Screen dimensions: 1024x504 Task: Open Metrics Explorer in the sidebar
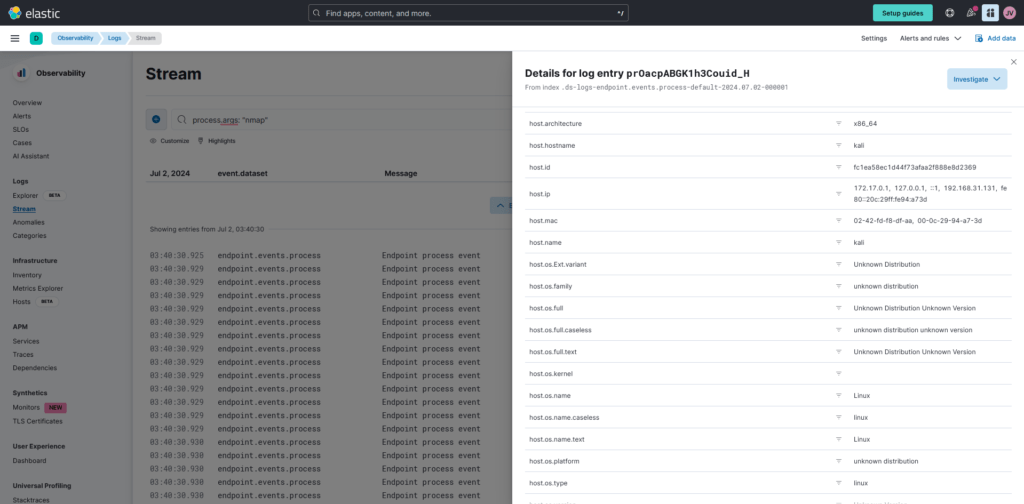38,289
